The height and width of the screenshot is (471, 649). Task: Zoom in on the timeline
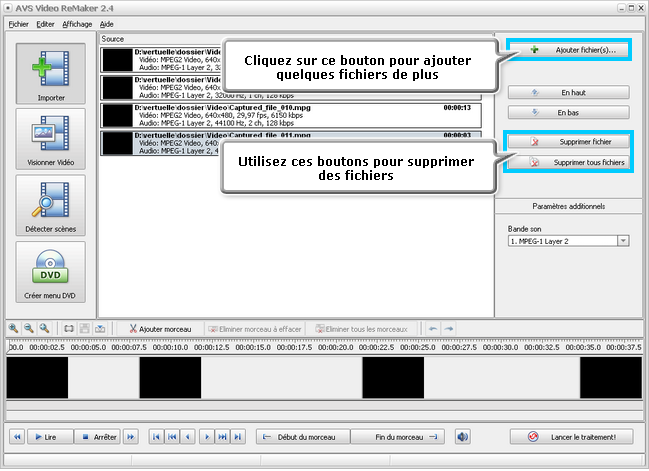tap(13, 329)
